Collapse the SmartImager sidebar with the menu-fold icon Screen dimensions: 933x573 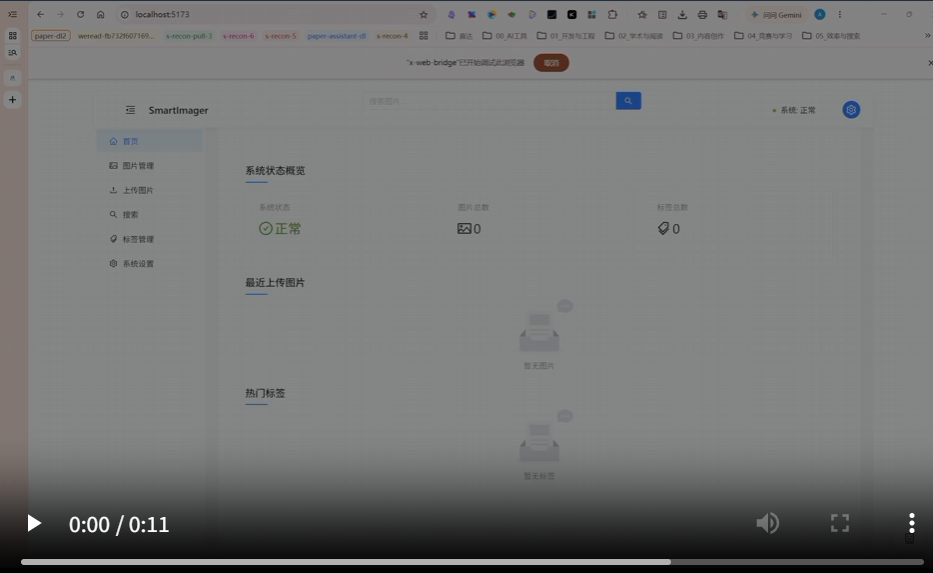130,110
